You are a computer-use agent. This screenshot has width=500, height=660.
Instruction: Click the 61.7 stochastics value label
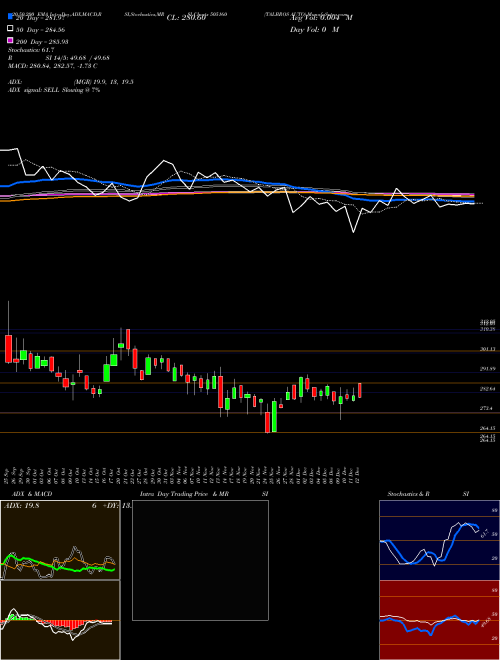coord(484,533)
